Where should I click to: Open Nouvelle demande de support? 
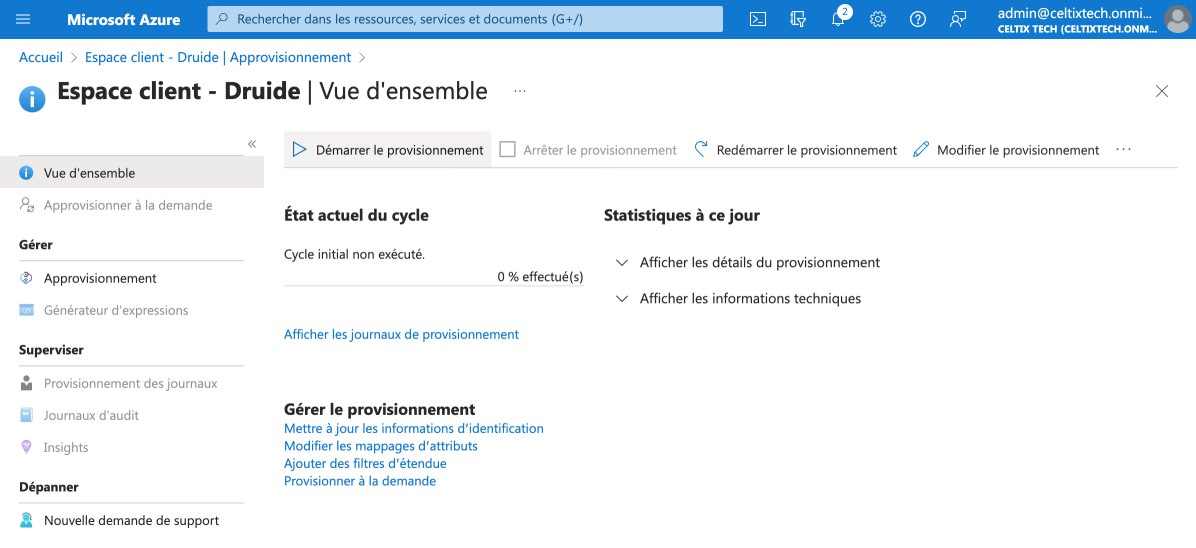131,521
